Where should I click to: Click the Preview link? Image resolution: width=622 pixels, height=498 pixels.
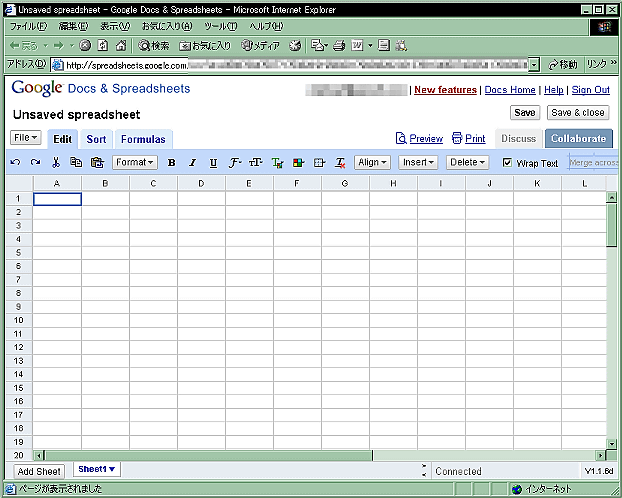coord(426,138)
